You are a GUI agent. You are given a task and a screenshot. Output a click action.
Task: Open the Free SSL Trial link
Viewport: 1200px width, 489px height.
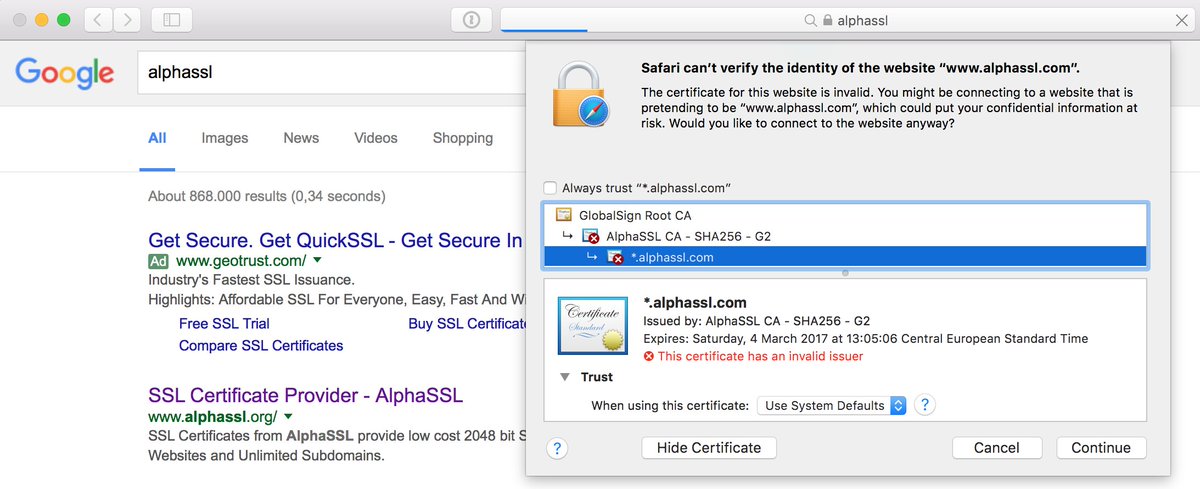pos(224,324)
